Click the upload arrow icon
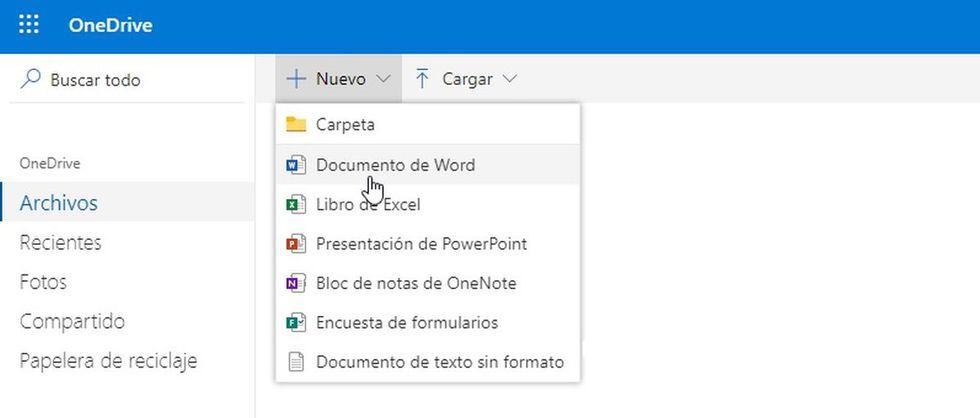980x418 pixels. tap(422, 79)
